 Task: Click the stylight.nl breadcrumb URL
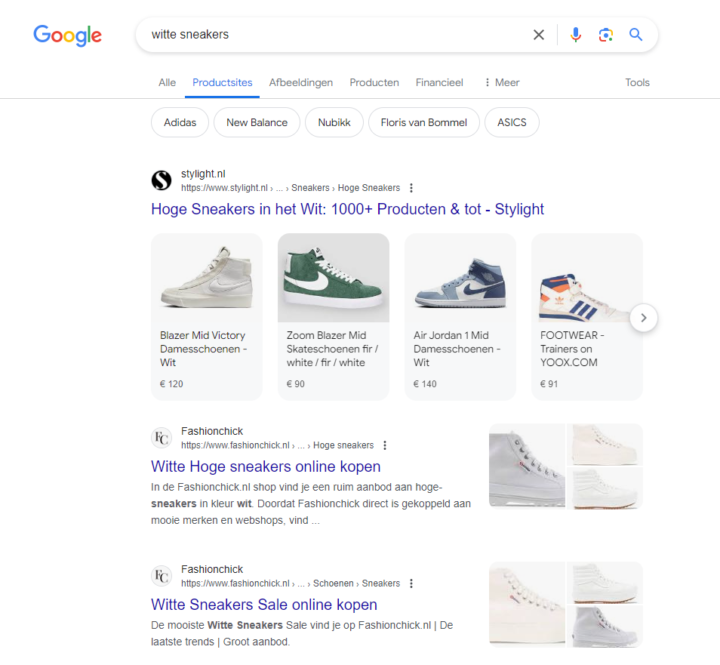[x=290, y=188]
